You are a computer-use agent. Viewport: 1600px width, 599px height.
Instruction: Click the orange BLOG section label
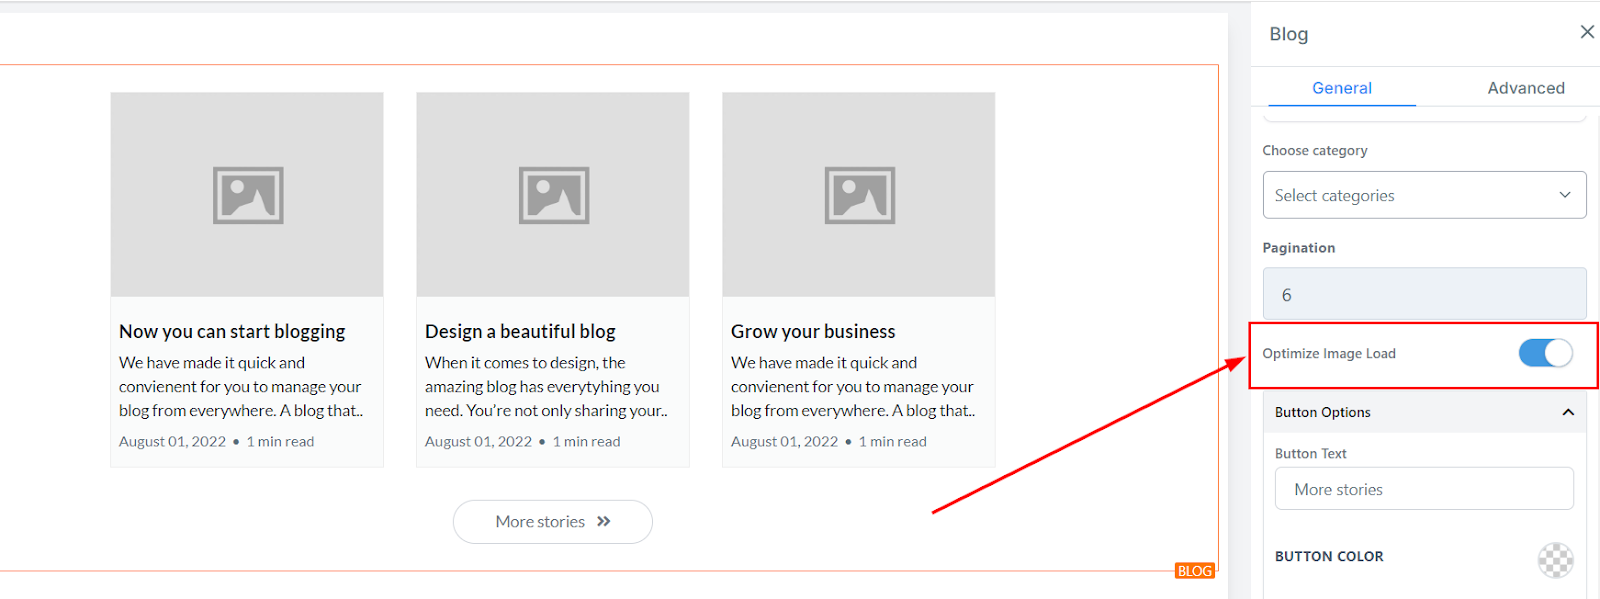pos(1195,571)
